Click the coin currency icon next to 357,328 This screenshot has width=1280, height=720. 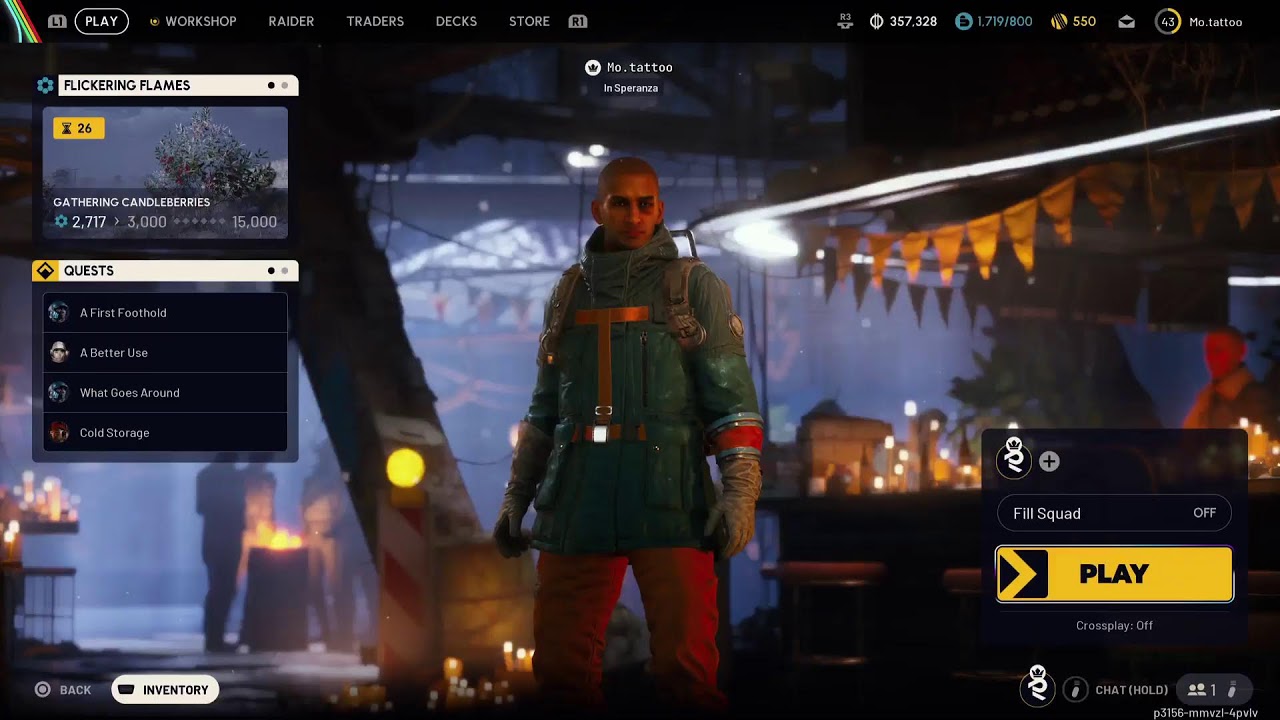tap(877, 21)
